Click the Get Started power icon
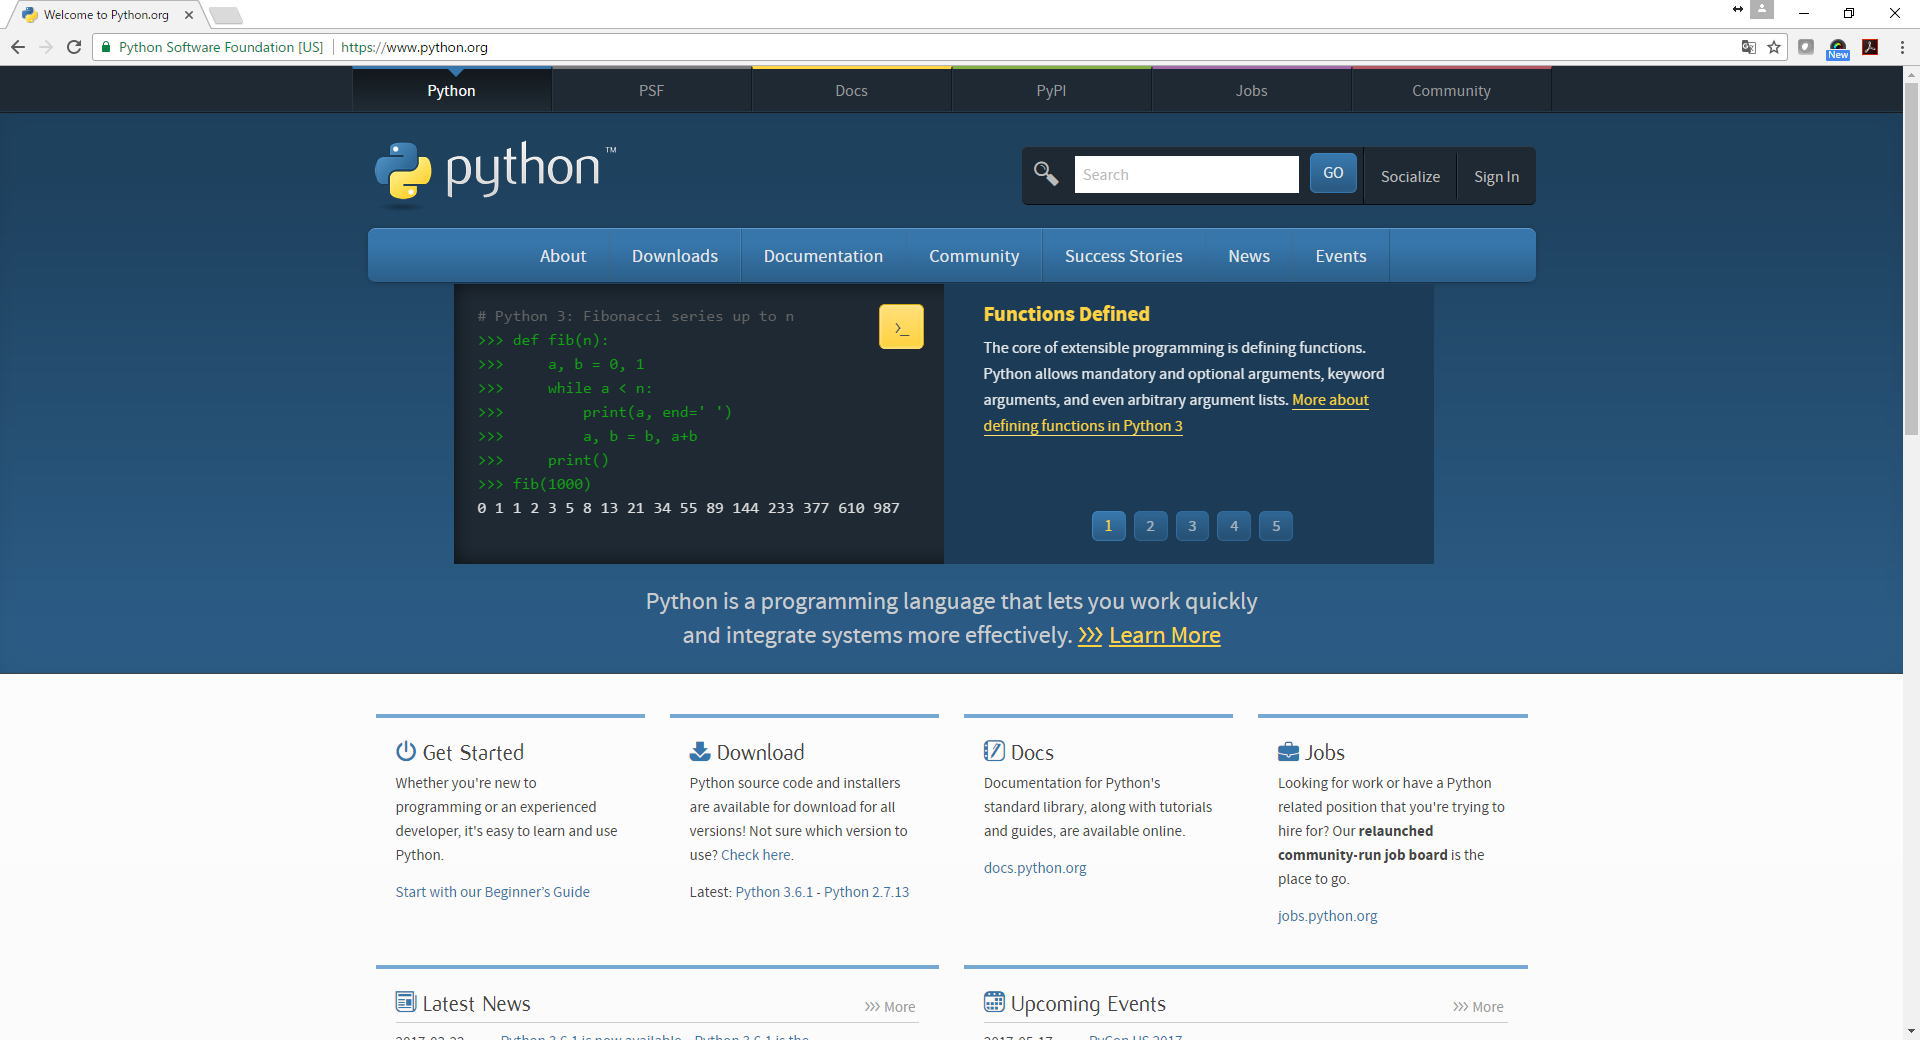Viewport: 1920px width, 1040px height. pos(405,751)
